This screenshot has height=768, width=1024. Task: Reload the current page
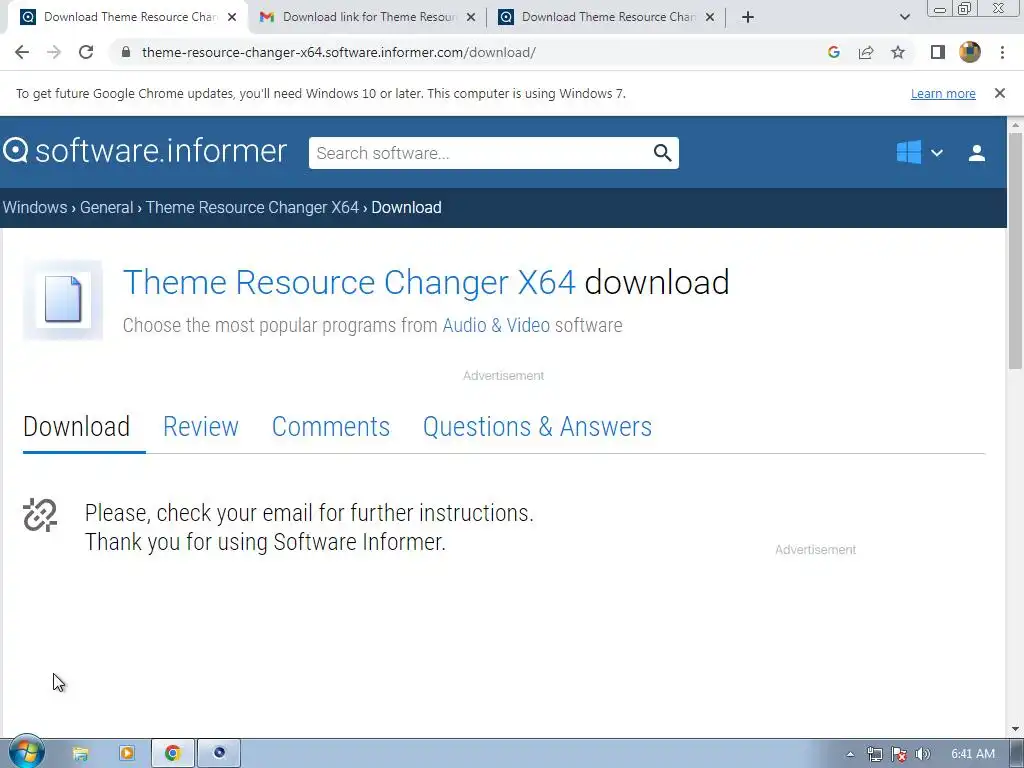[x=86, y=52]
